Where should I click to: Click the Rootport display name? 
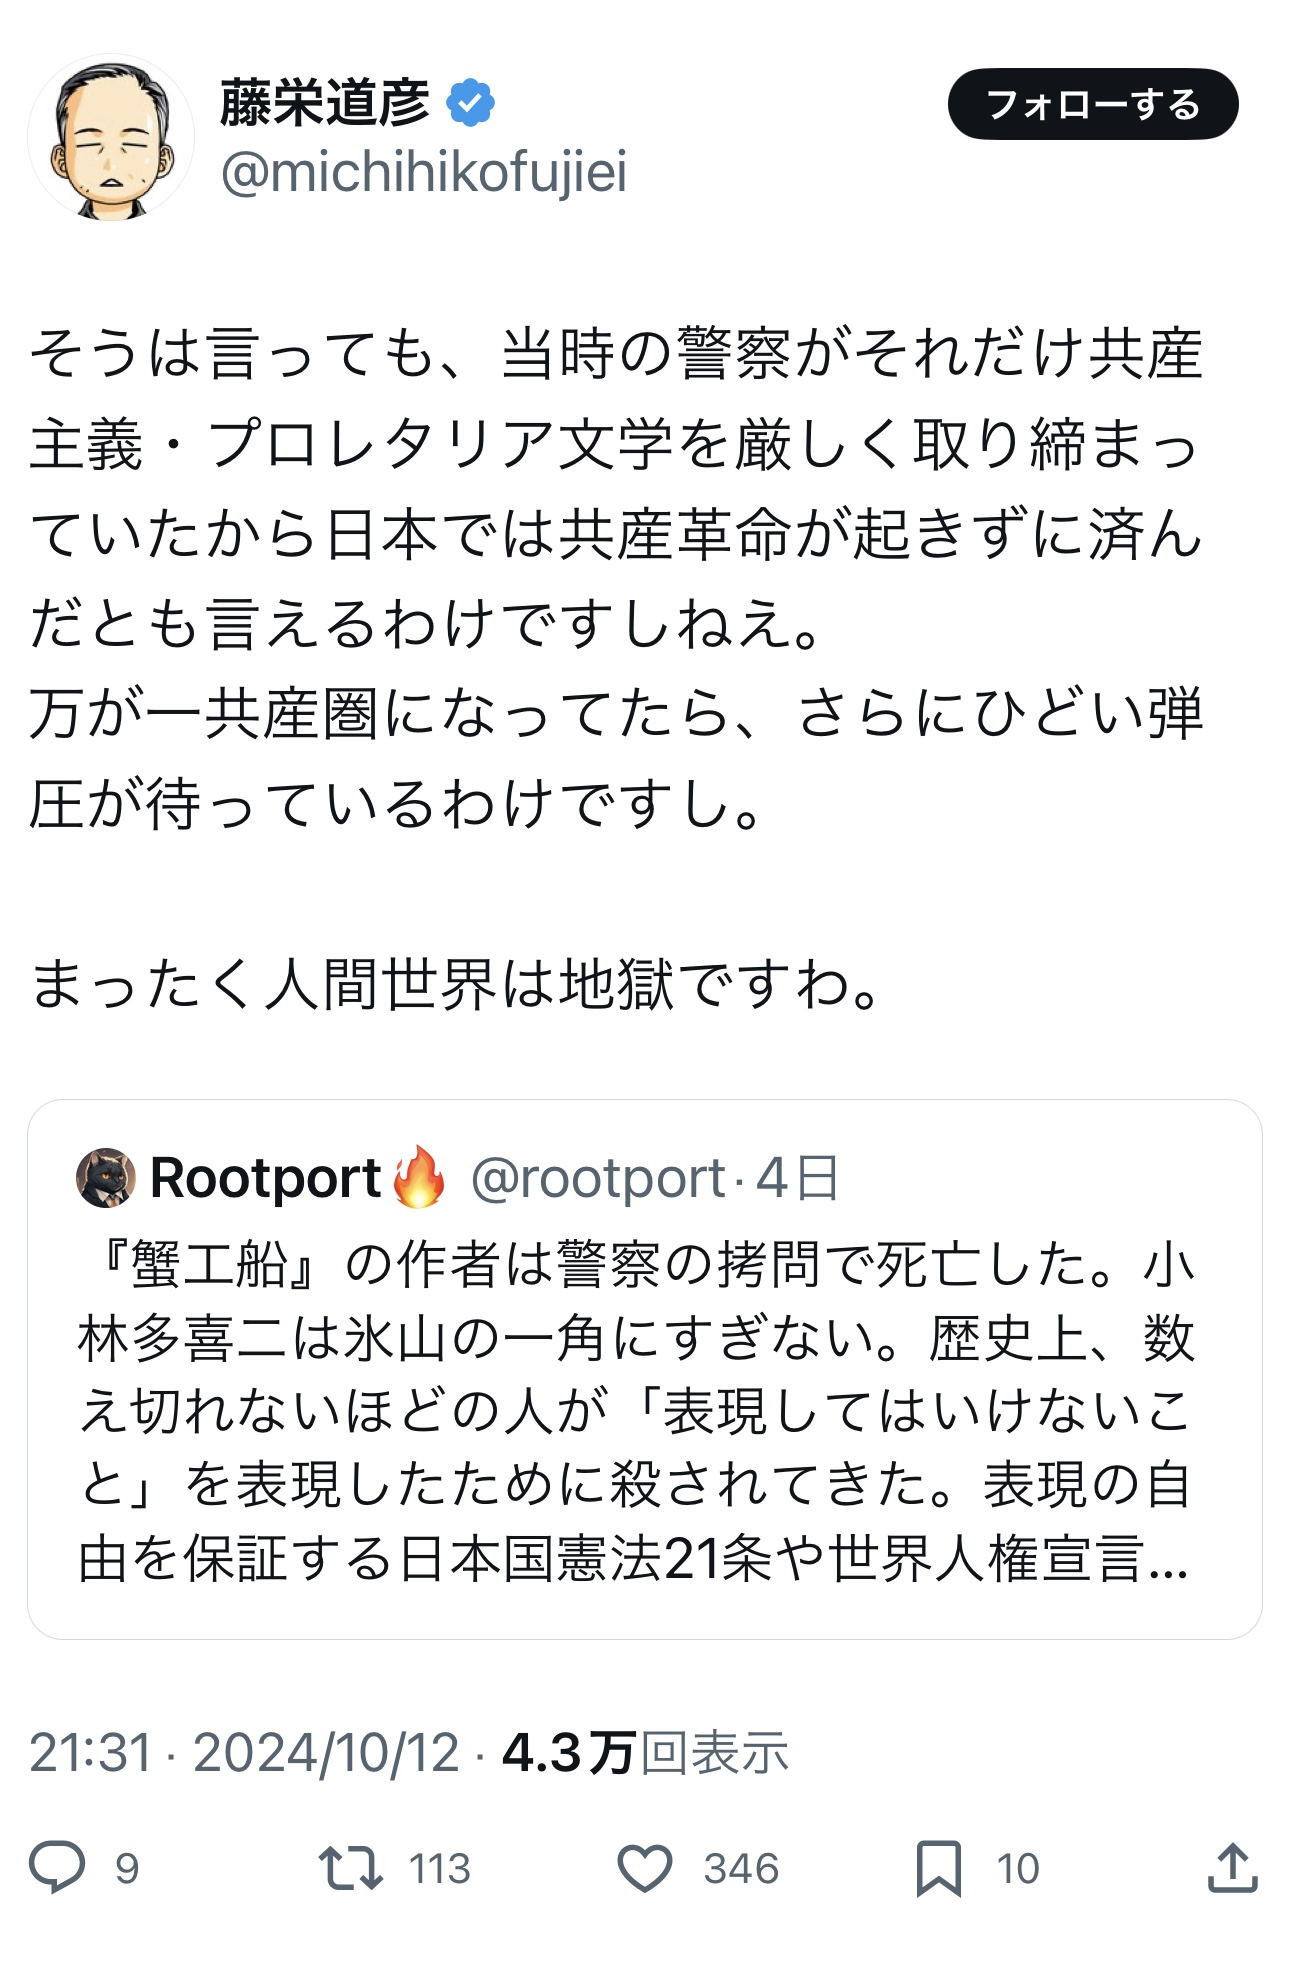point(265,1178)
